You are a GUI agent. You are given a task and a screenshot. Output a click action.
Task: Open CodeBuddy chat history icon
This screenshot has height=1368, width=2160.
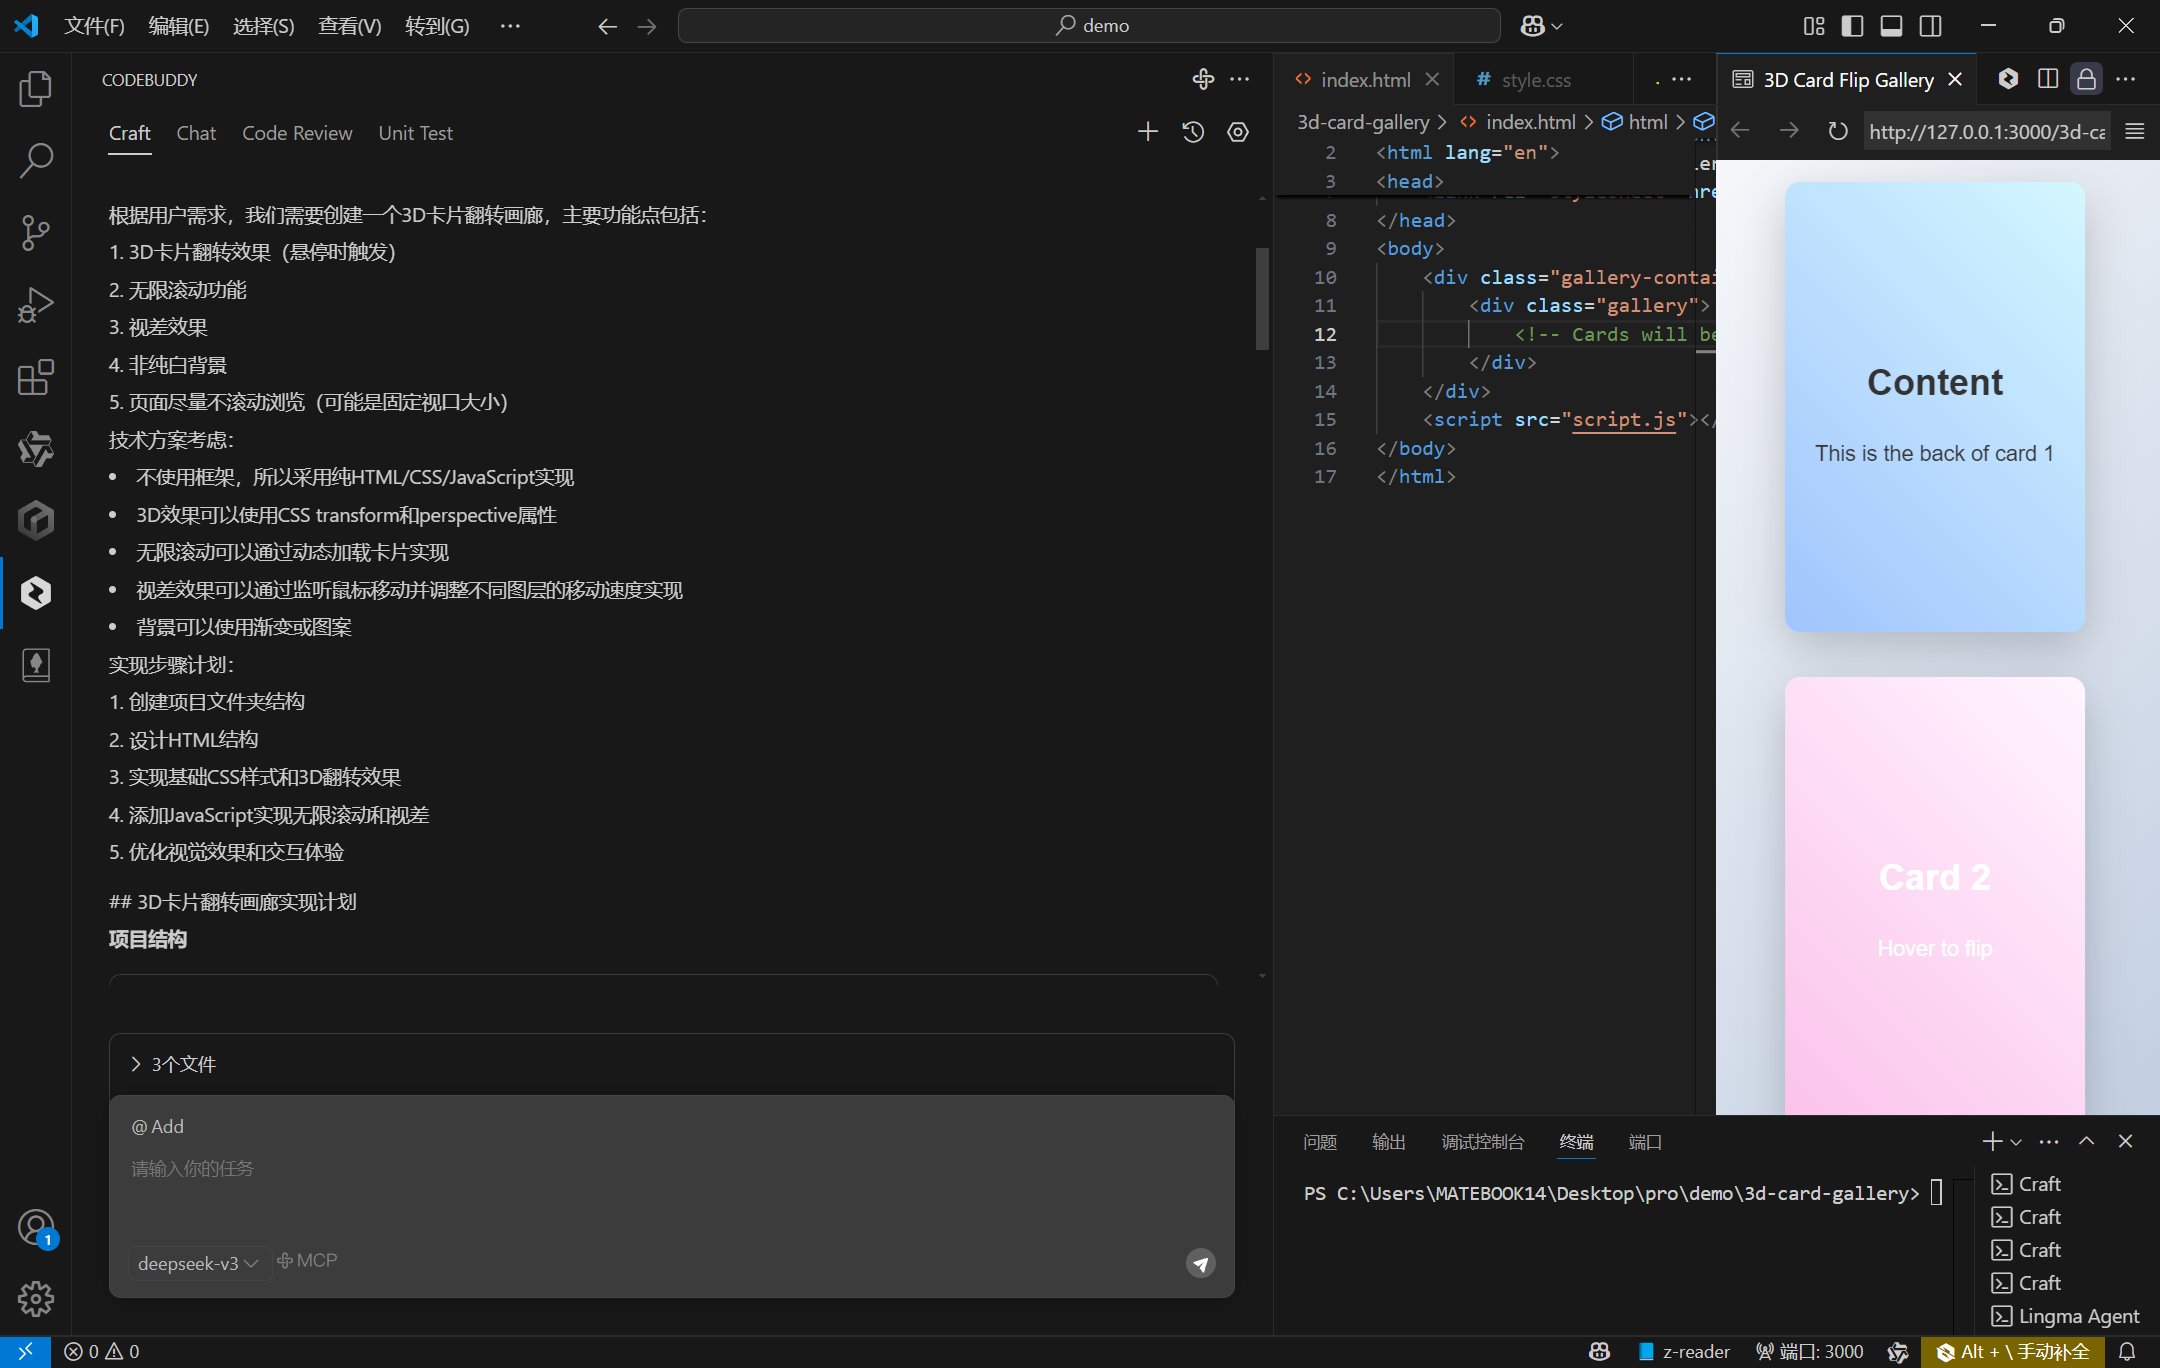coord(1193,132)
